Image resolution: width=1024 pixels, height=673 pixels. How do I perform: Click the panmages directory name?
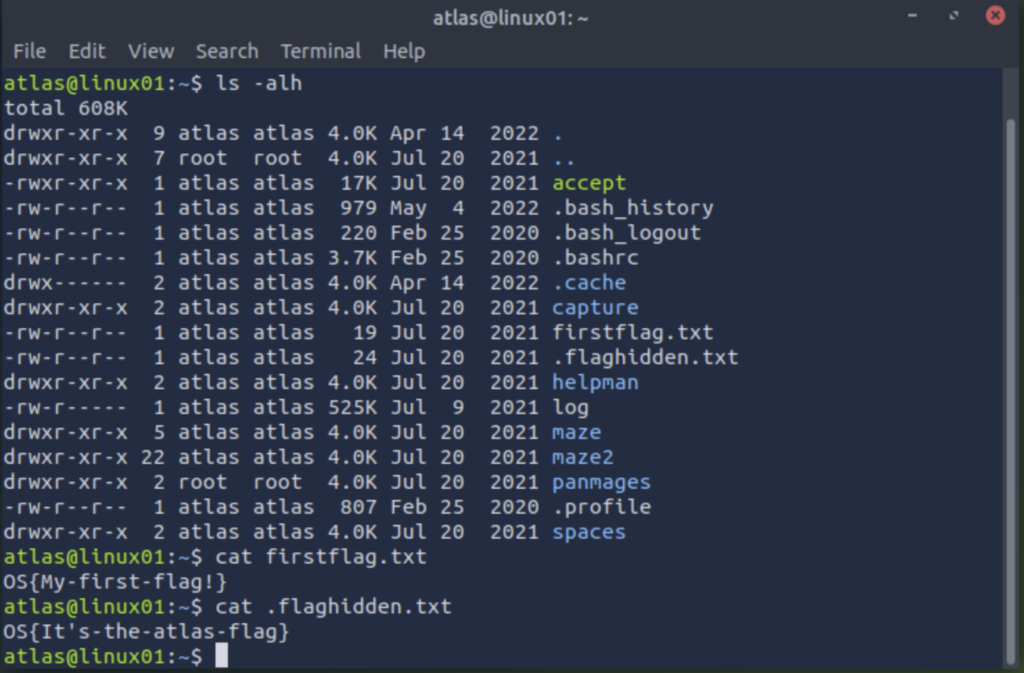601,482
